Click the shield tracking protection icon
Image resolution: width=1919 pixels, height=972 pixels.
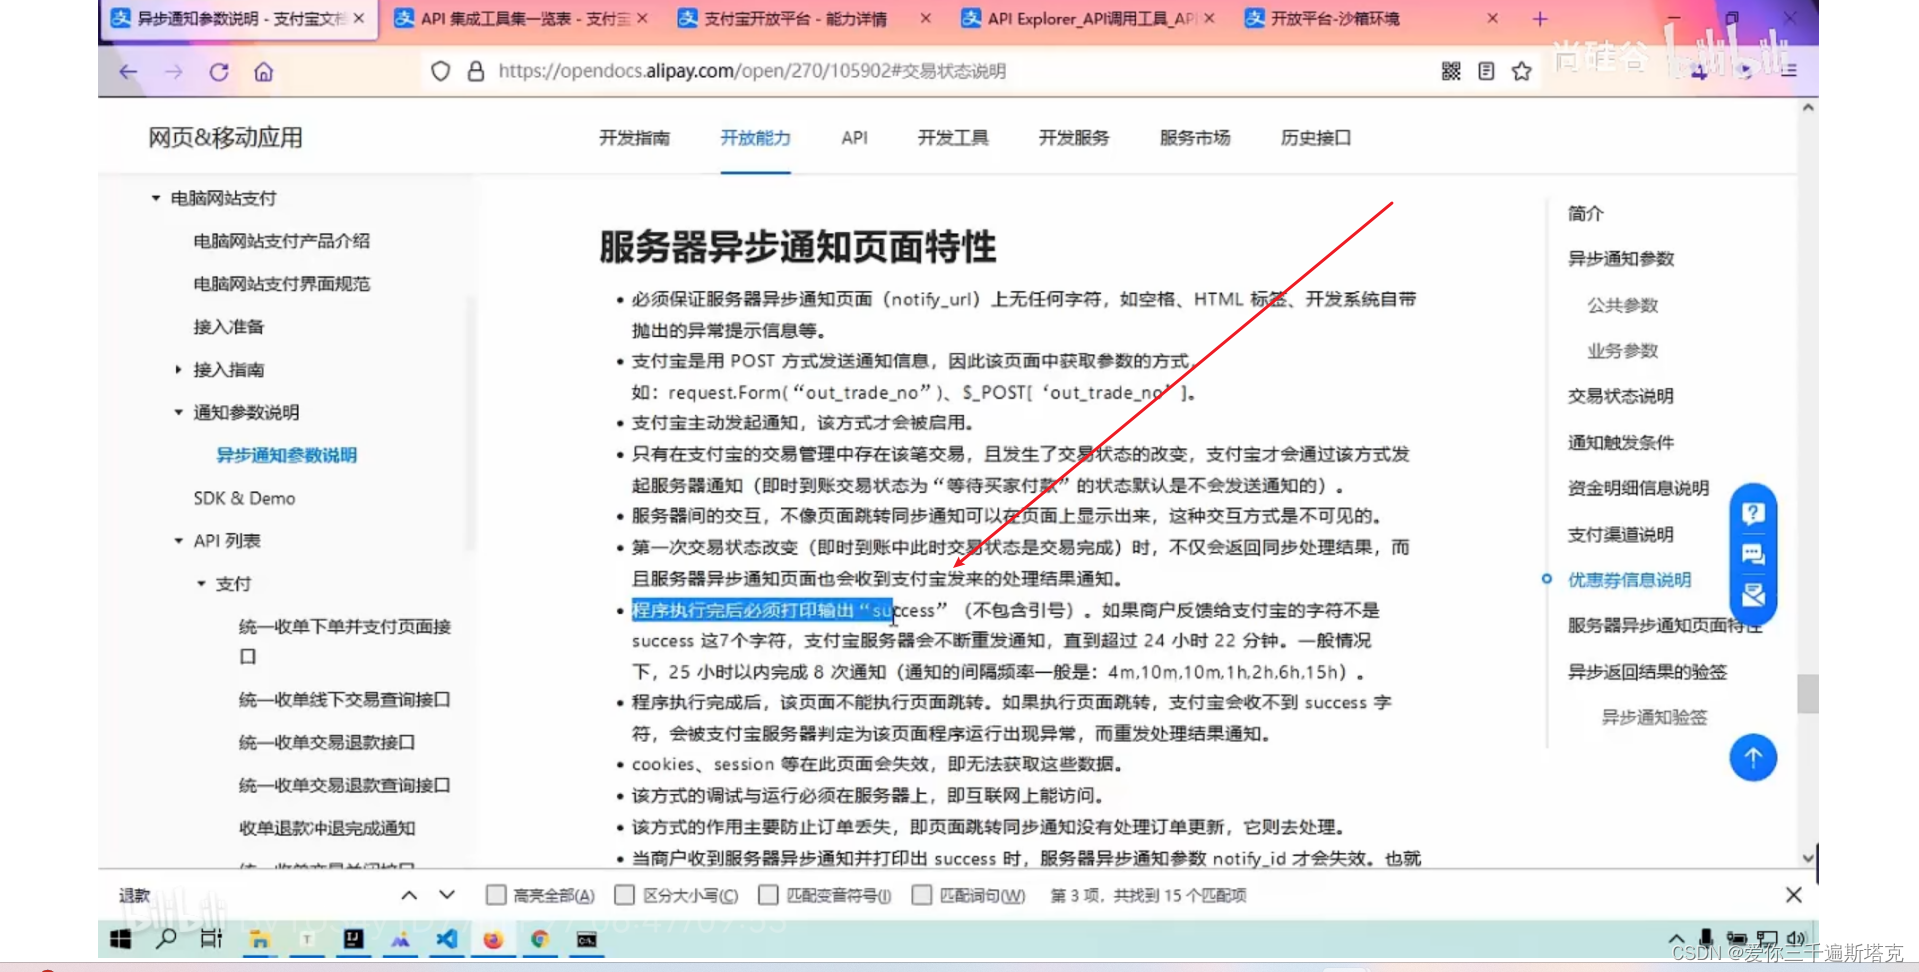point(440,71)
